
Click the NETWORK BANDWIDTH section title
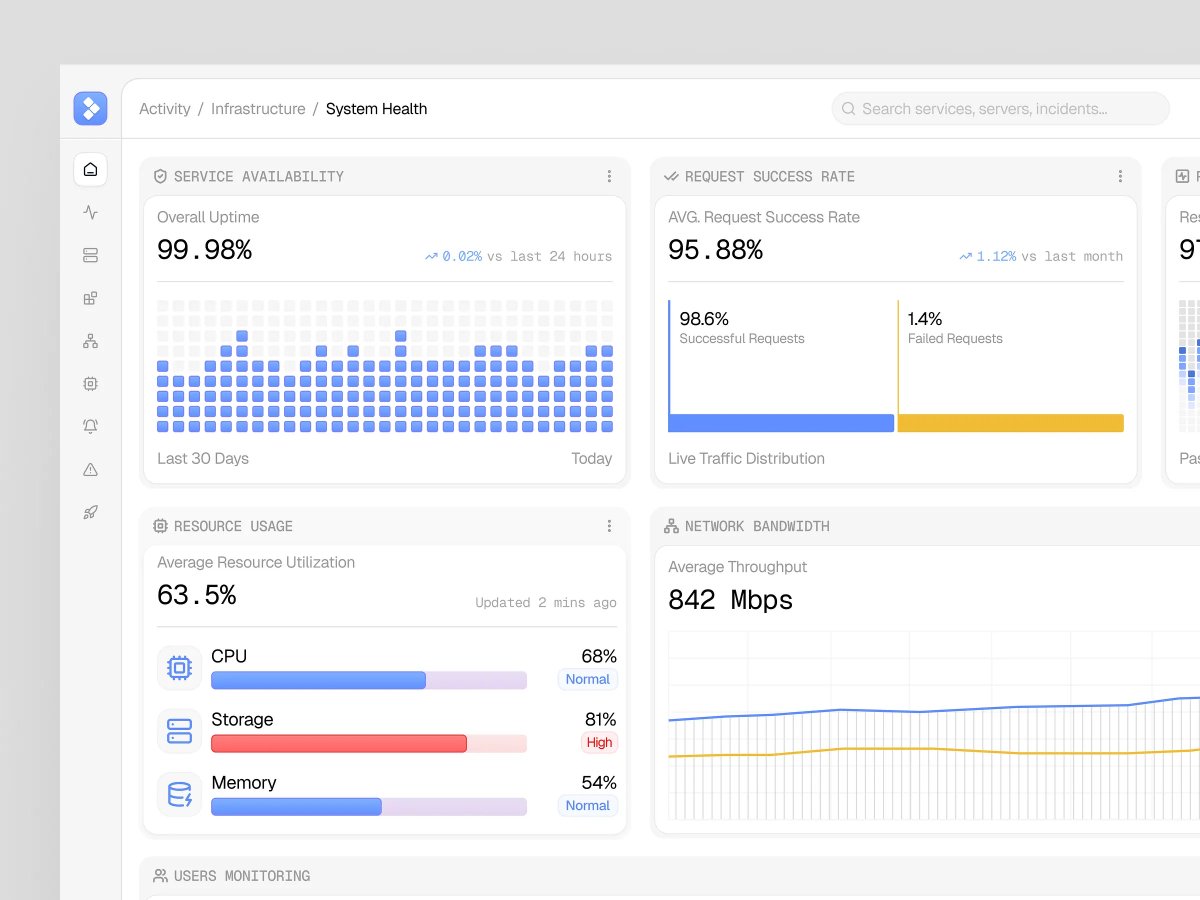point(757,526)
